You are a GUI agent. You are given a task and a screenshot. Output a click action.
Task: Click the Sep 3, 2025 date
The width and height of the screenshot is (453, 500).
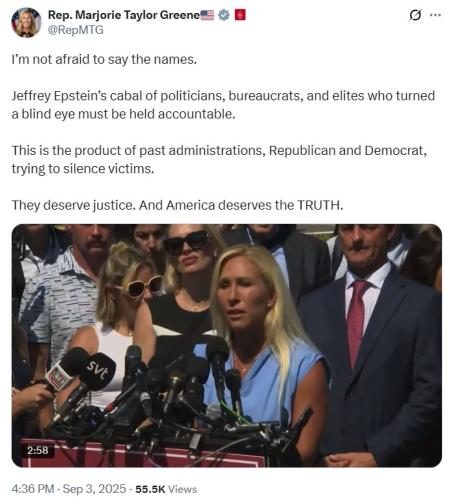click(x=94, y=489)
